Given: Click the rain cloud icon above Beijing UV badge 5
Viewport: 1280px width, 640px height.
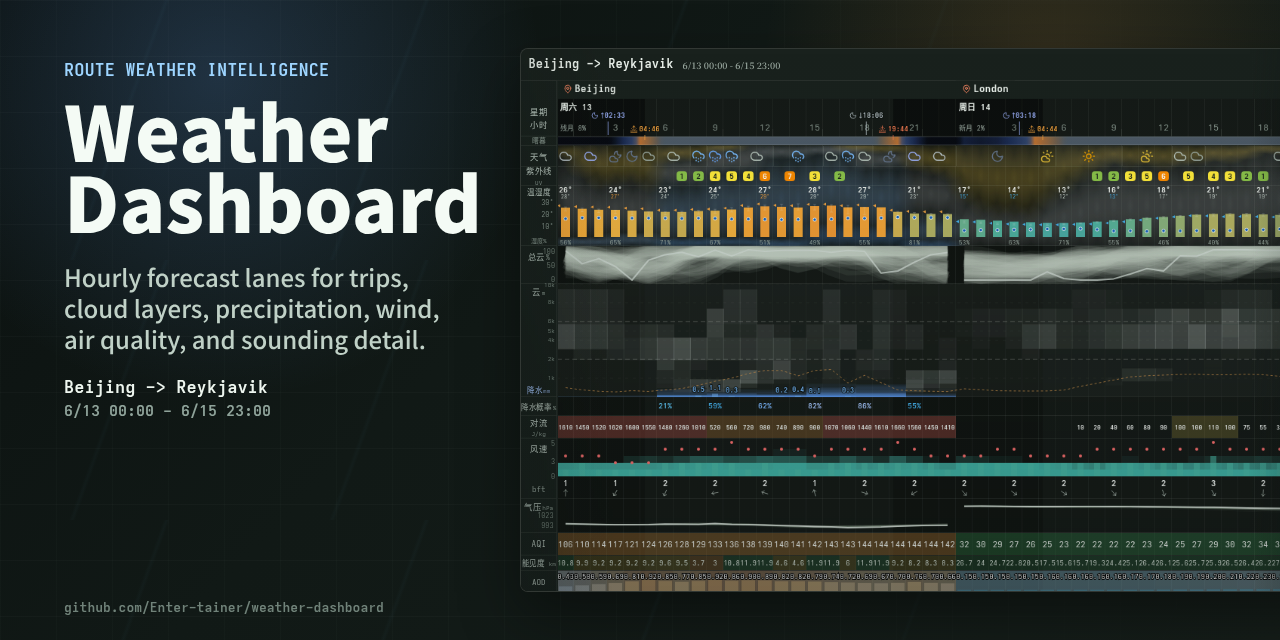Looking at the screenshot, I should tap(731, 156).
